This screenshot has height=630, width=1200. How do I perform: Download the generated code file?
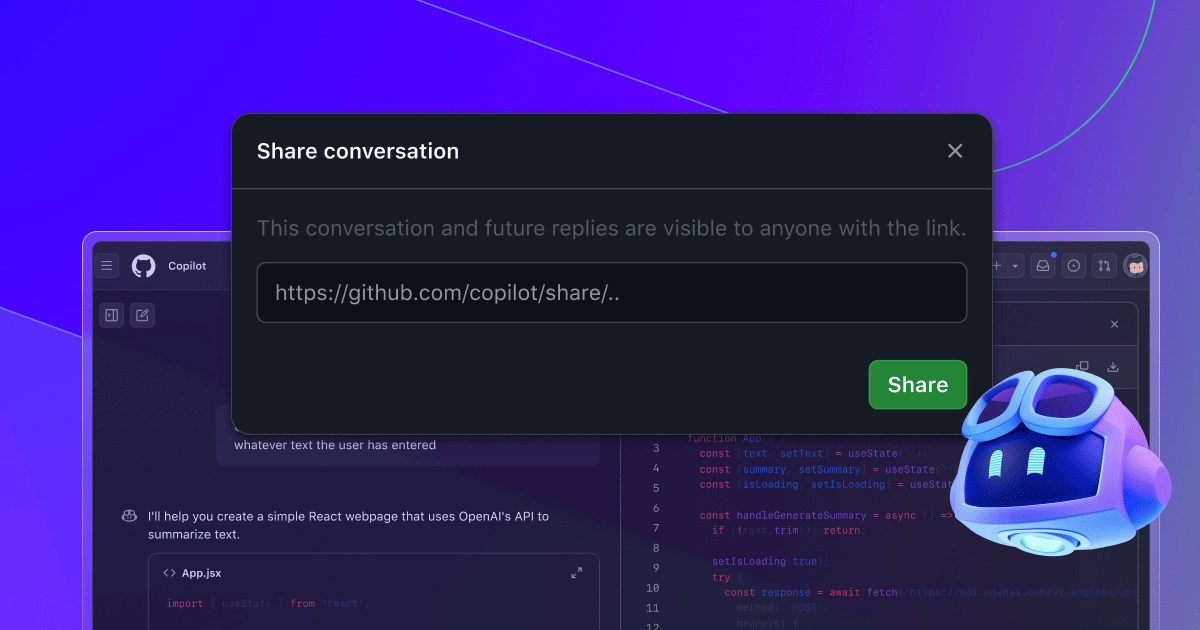1114,366
